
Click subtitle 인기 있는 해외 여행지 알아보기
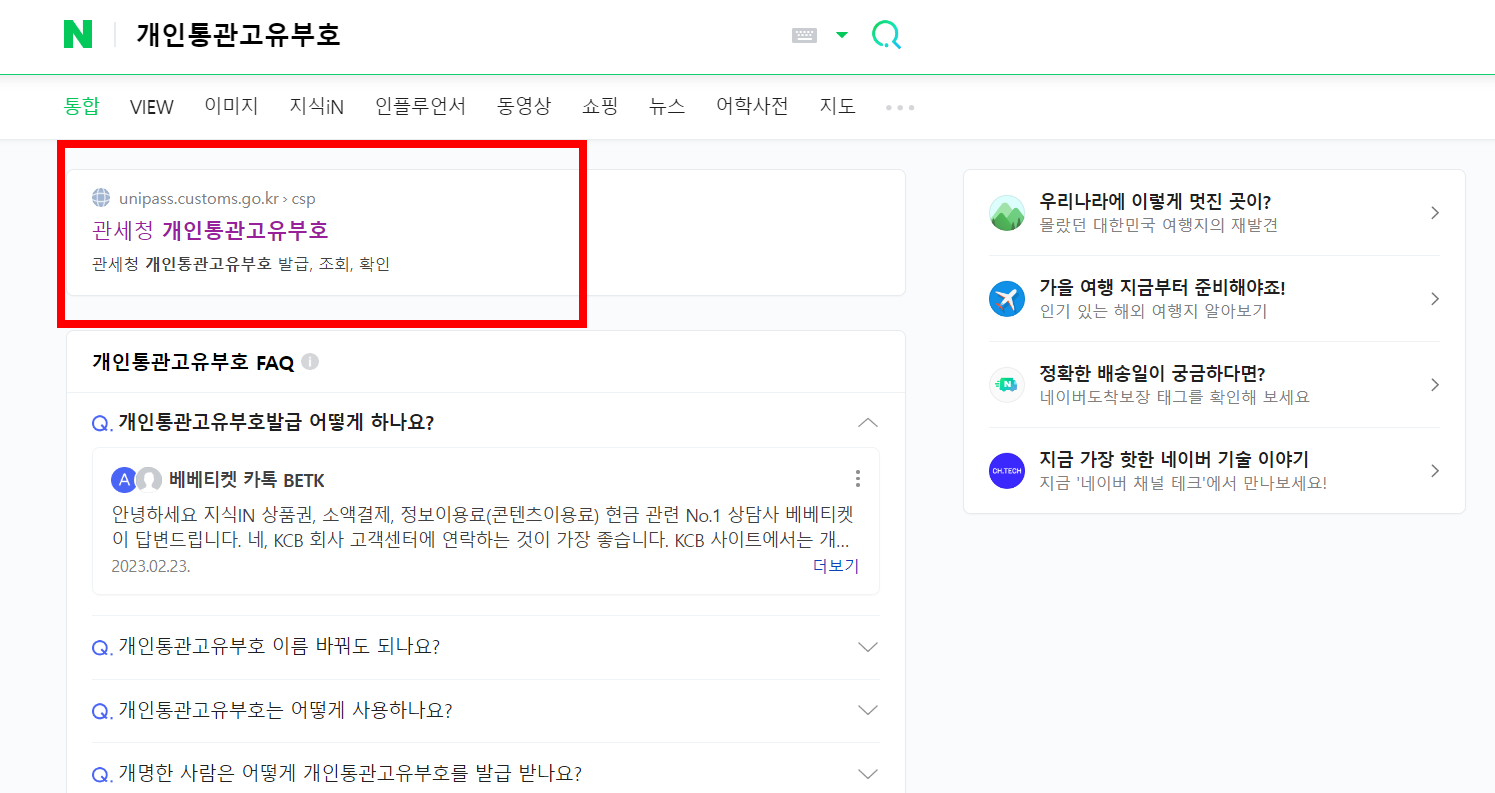tap(1153, 311)
